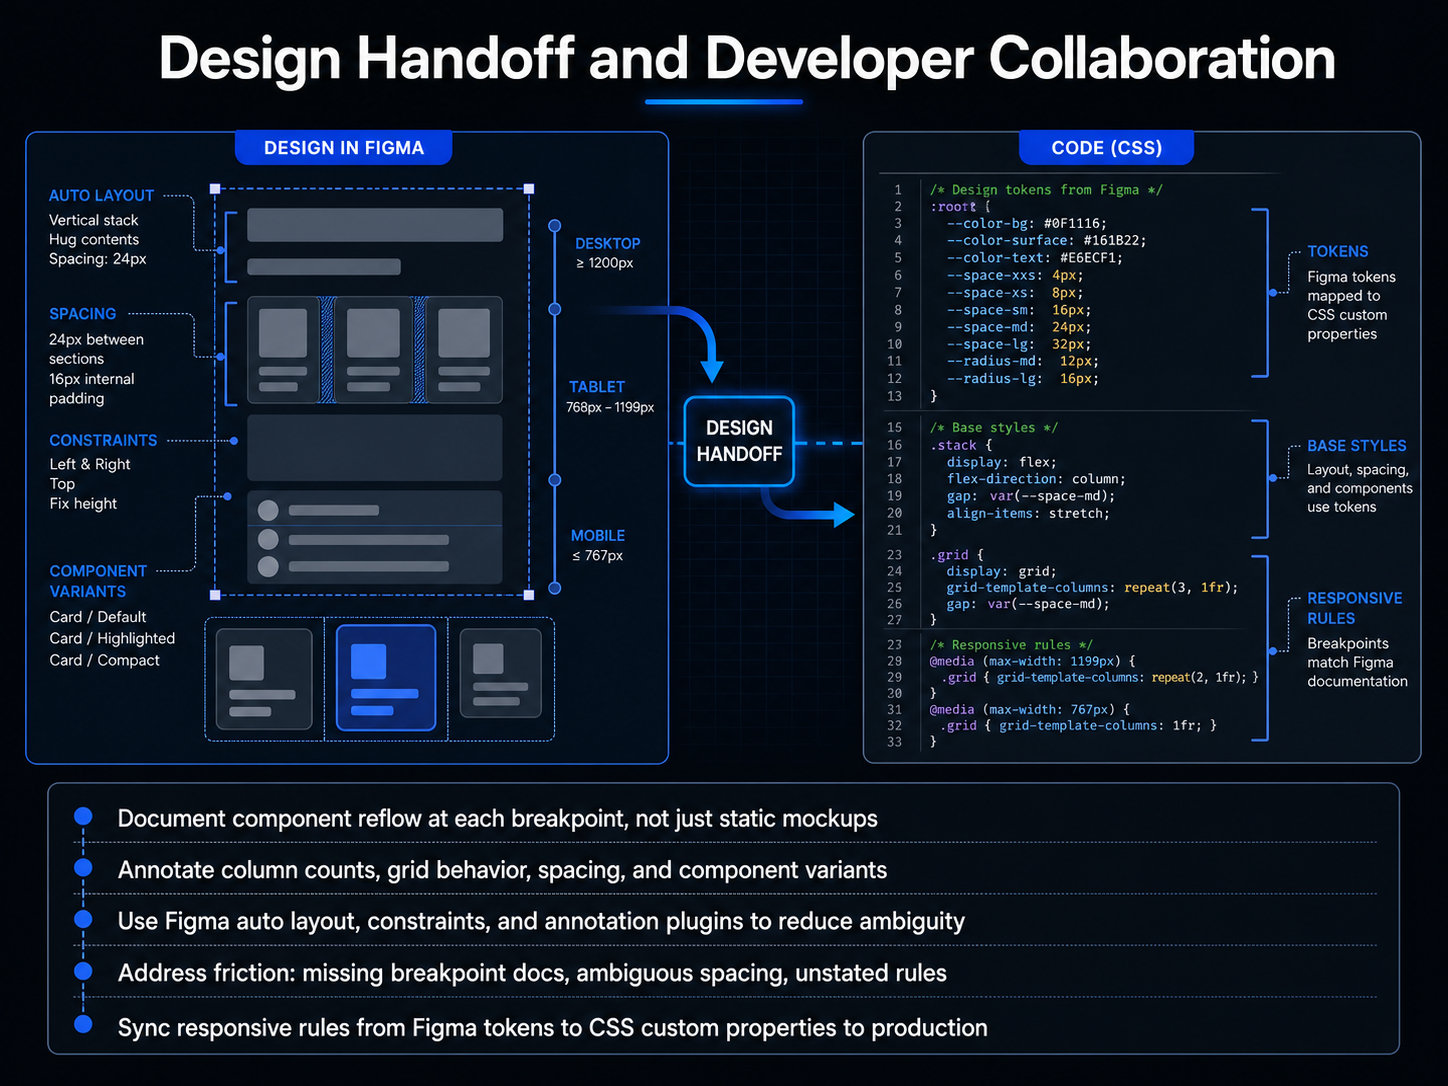Image resolution: width=1448 pixels, height=1086 pixels.
Task: Click the 'Fix height' constraint text
Action: 83,504
